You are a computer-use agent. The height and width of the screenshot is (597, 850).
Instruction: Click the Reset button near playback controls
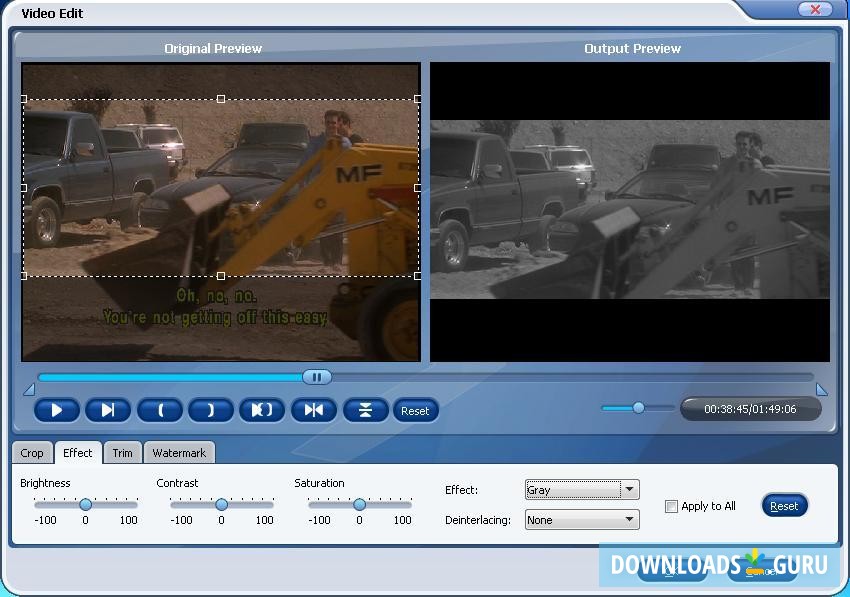click(416, 410)
